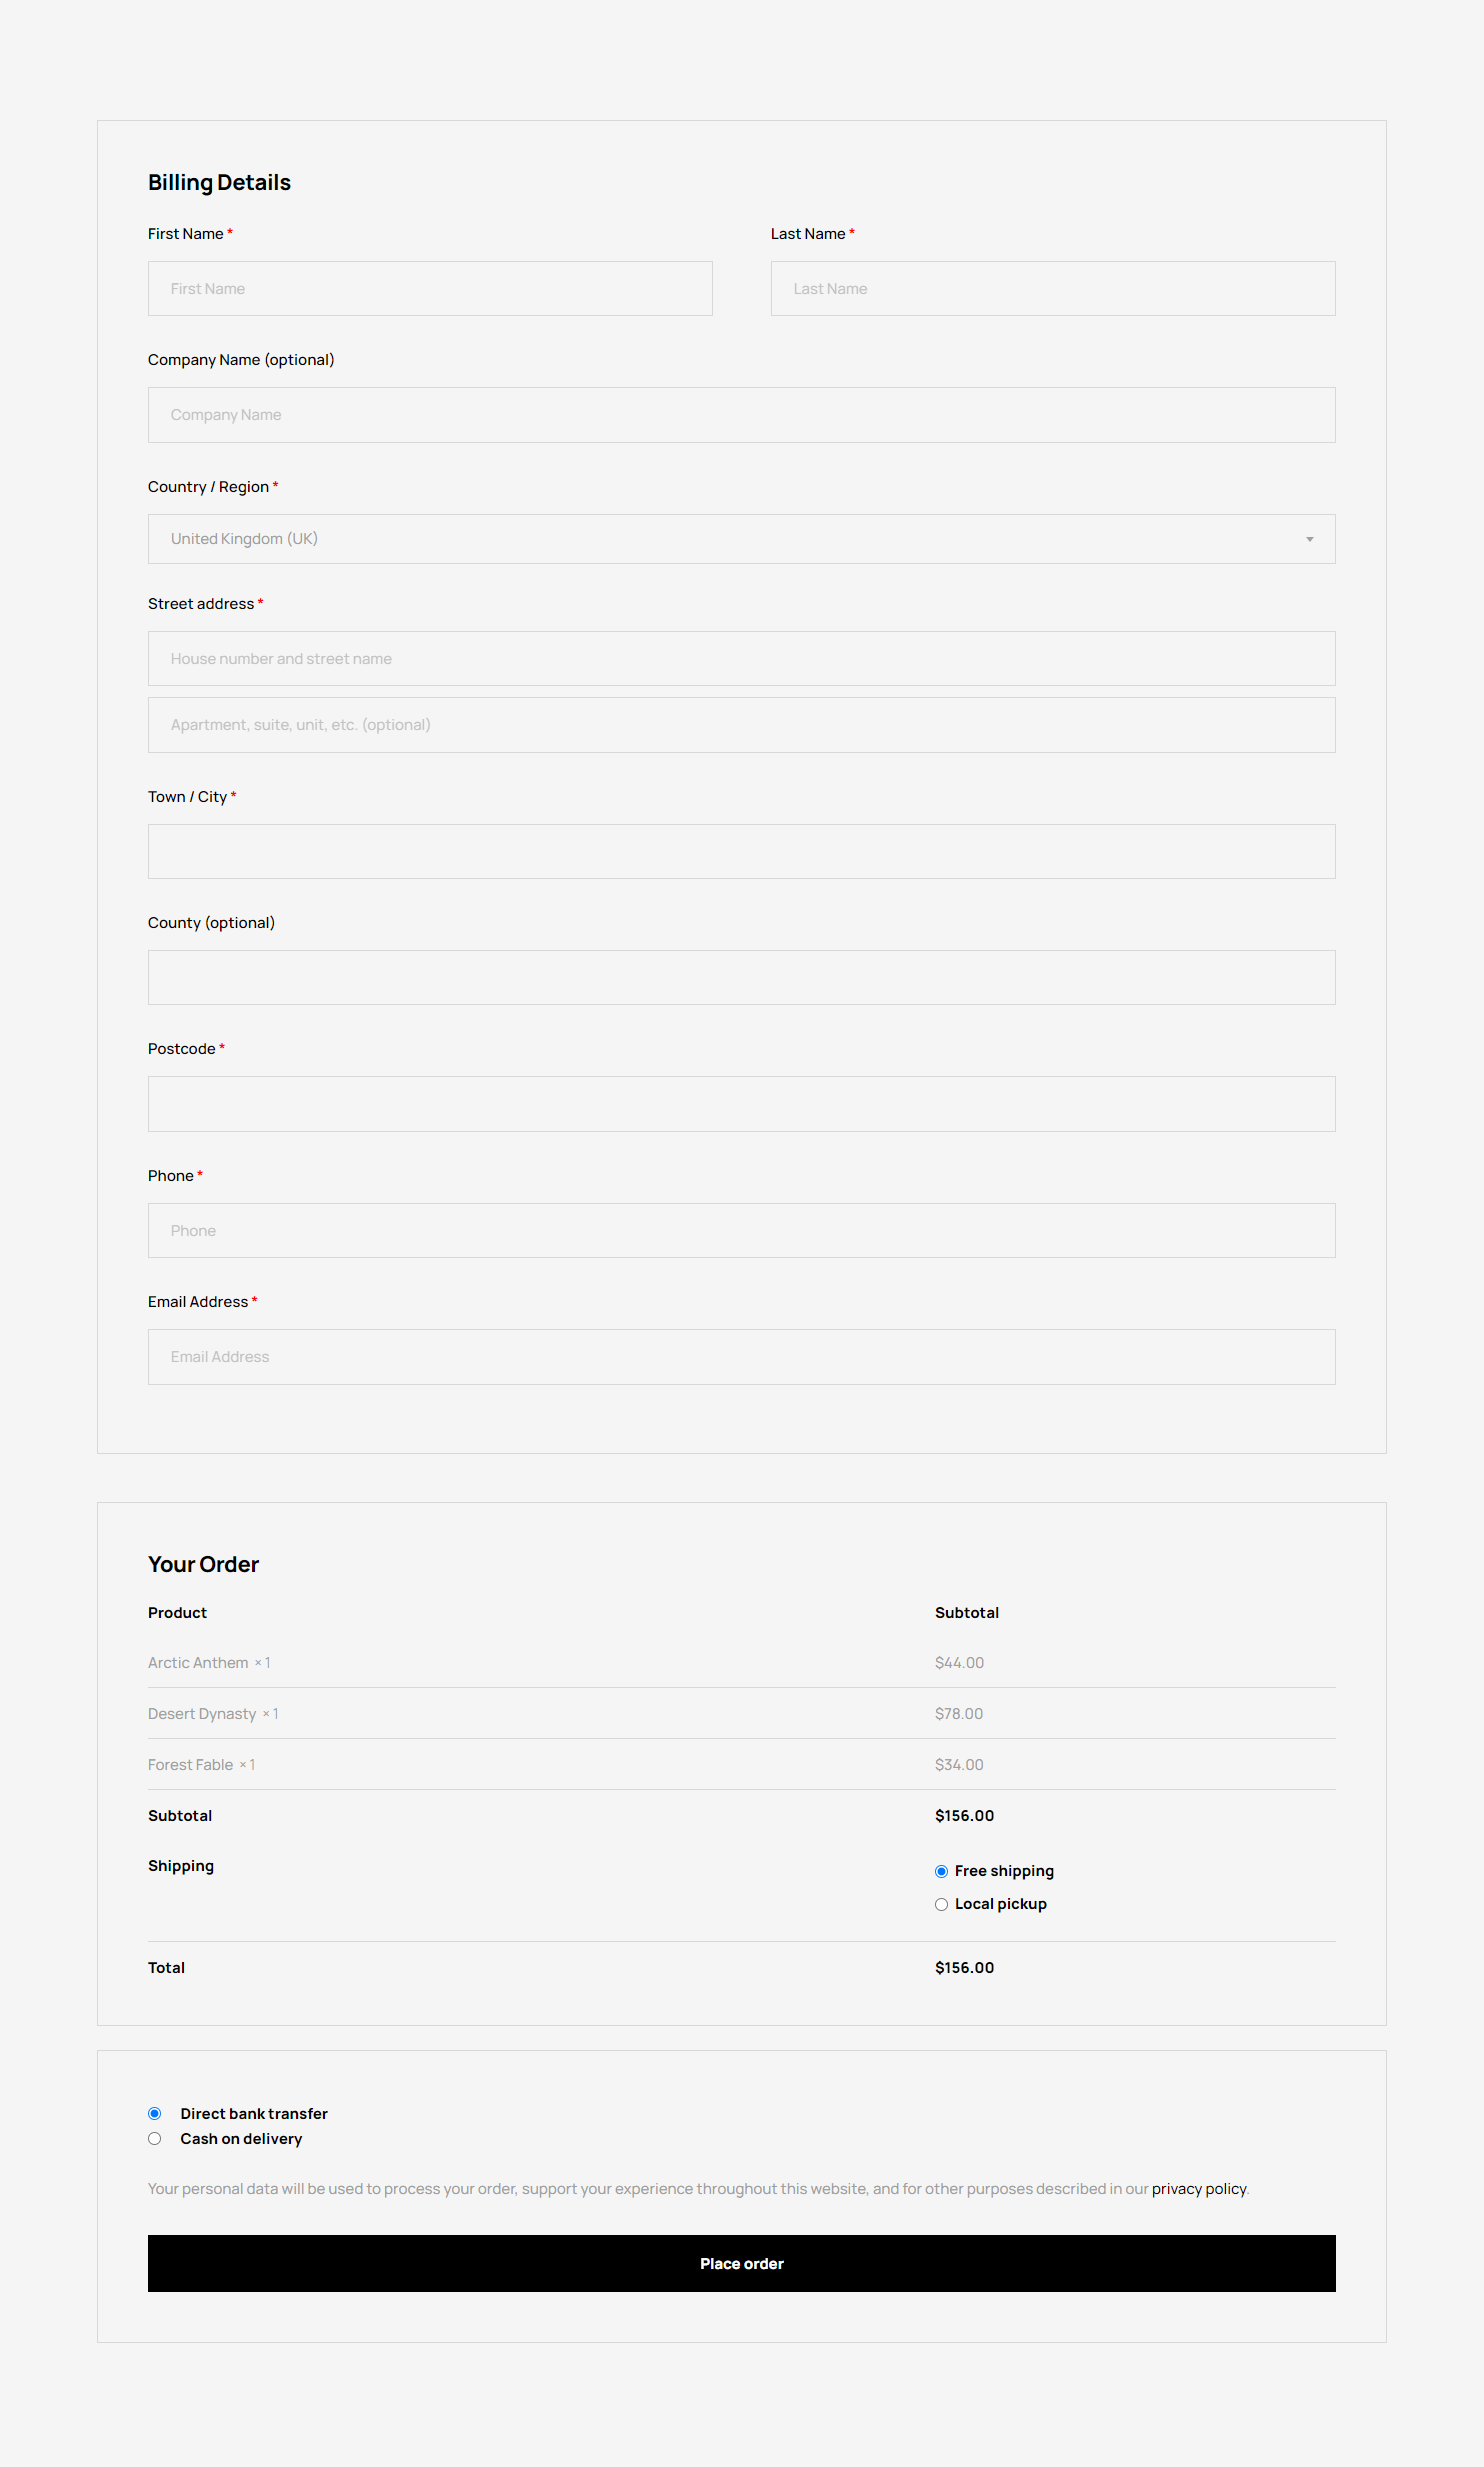Choose Direct bank transfer payment

click(x=155, y=2113)
